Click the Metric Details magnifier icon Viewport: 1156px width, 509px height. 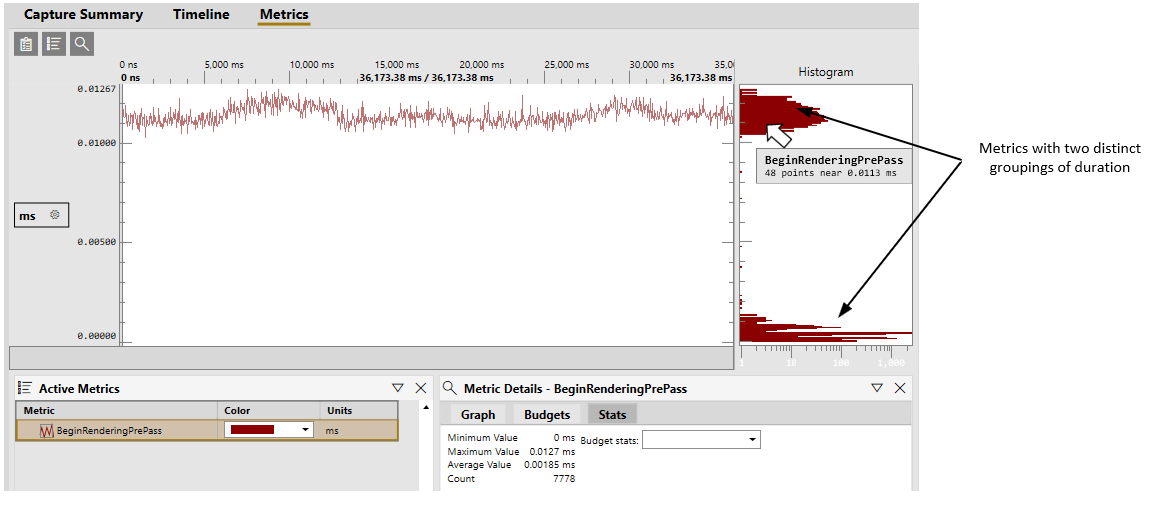450,388
